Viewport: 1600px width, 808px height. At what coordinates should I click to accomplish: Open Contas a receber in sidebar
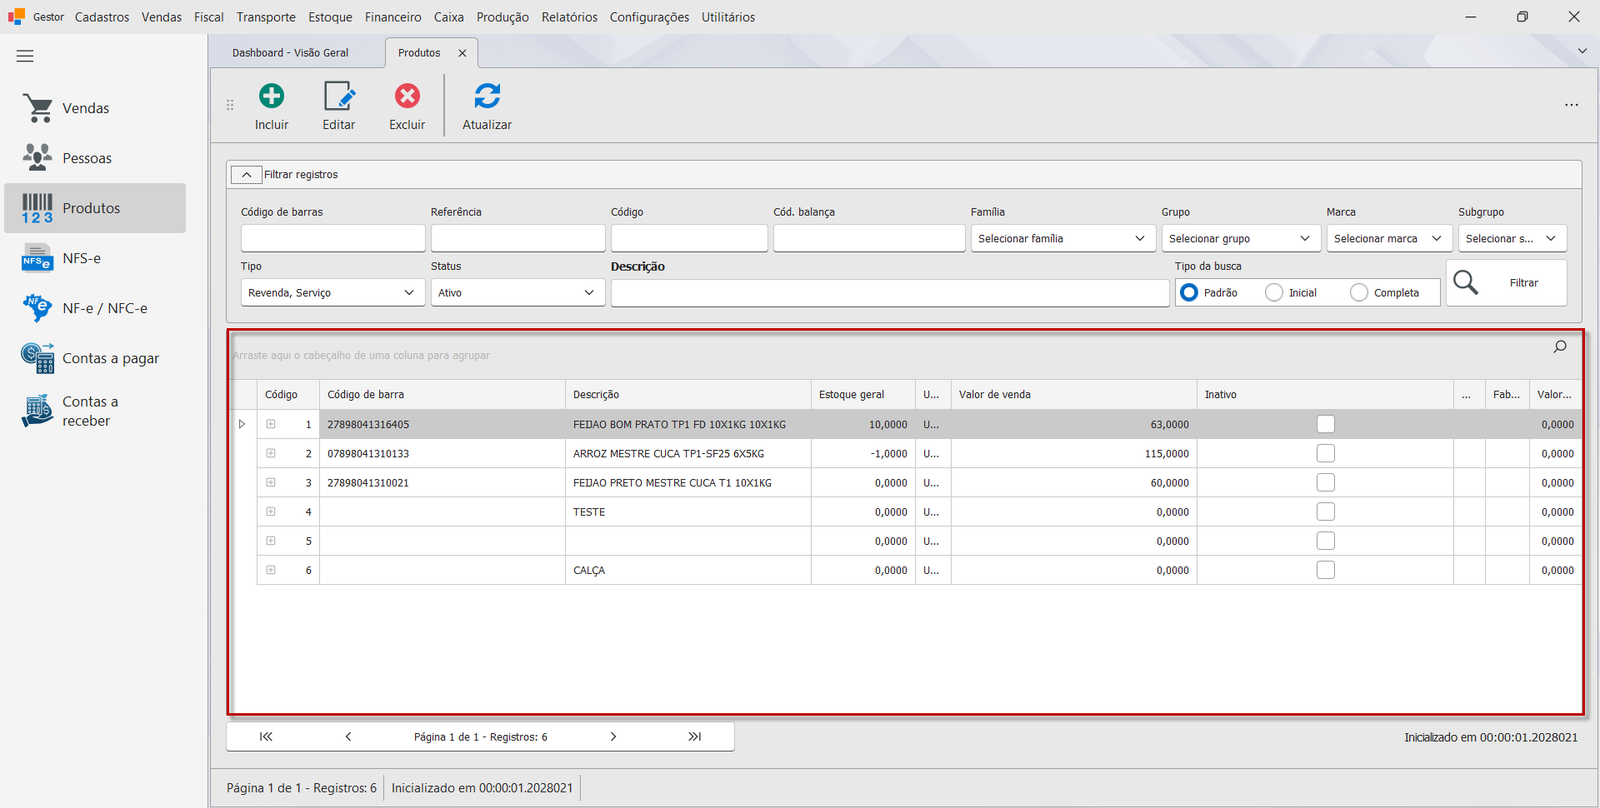coord(95,411)
